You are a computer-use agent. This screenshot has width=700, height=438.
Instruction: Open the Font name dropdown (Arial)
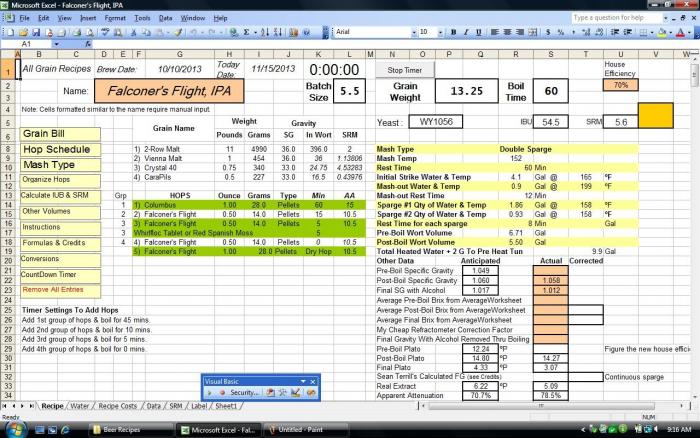[x=414, y=32]
